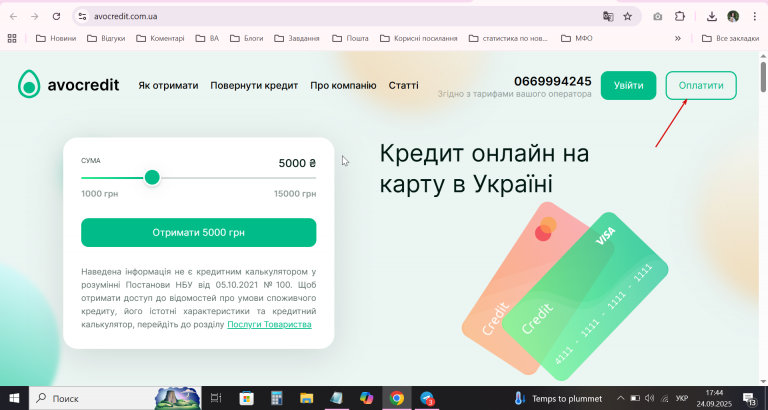The height and width of the screenshot is (410, 768).
Task: Open Telegram from the taskbar
Action: coord(427,398)
